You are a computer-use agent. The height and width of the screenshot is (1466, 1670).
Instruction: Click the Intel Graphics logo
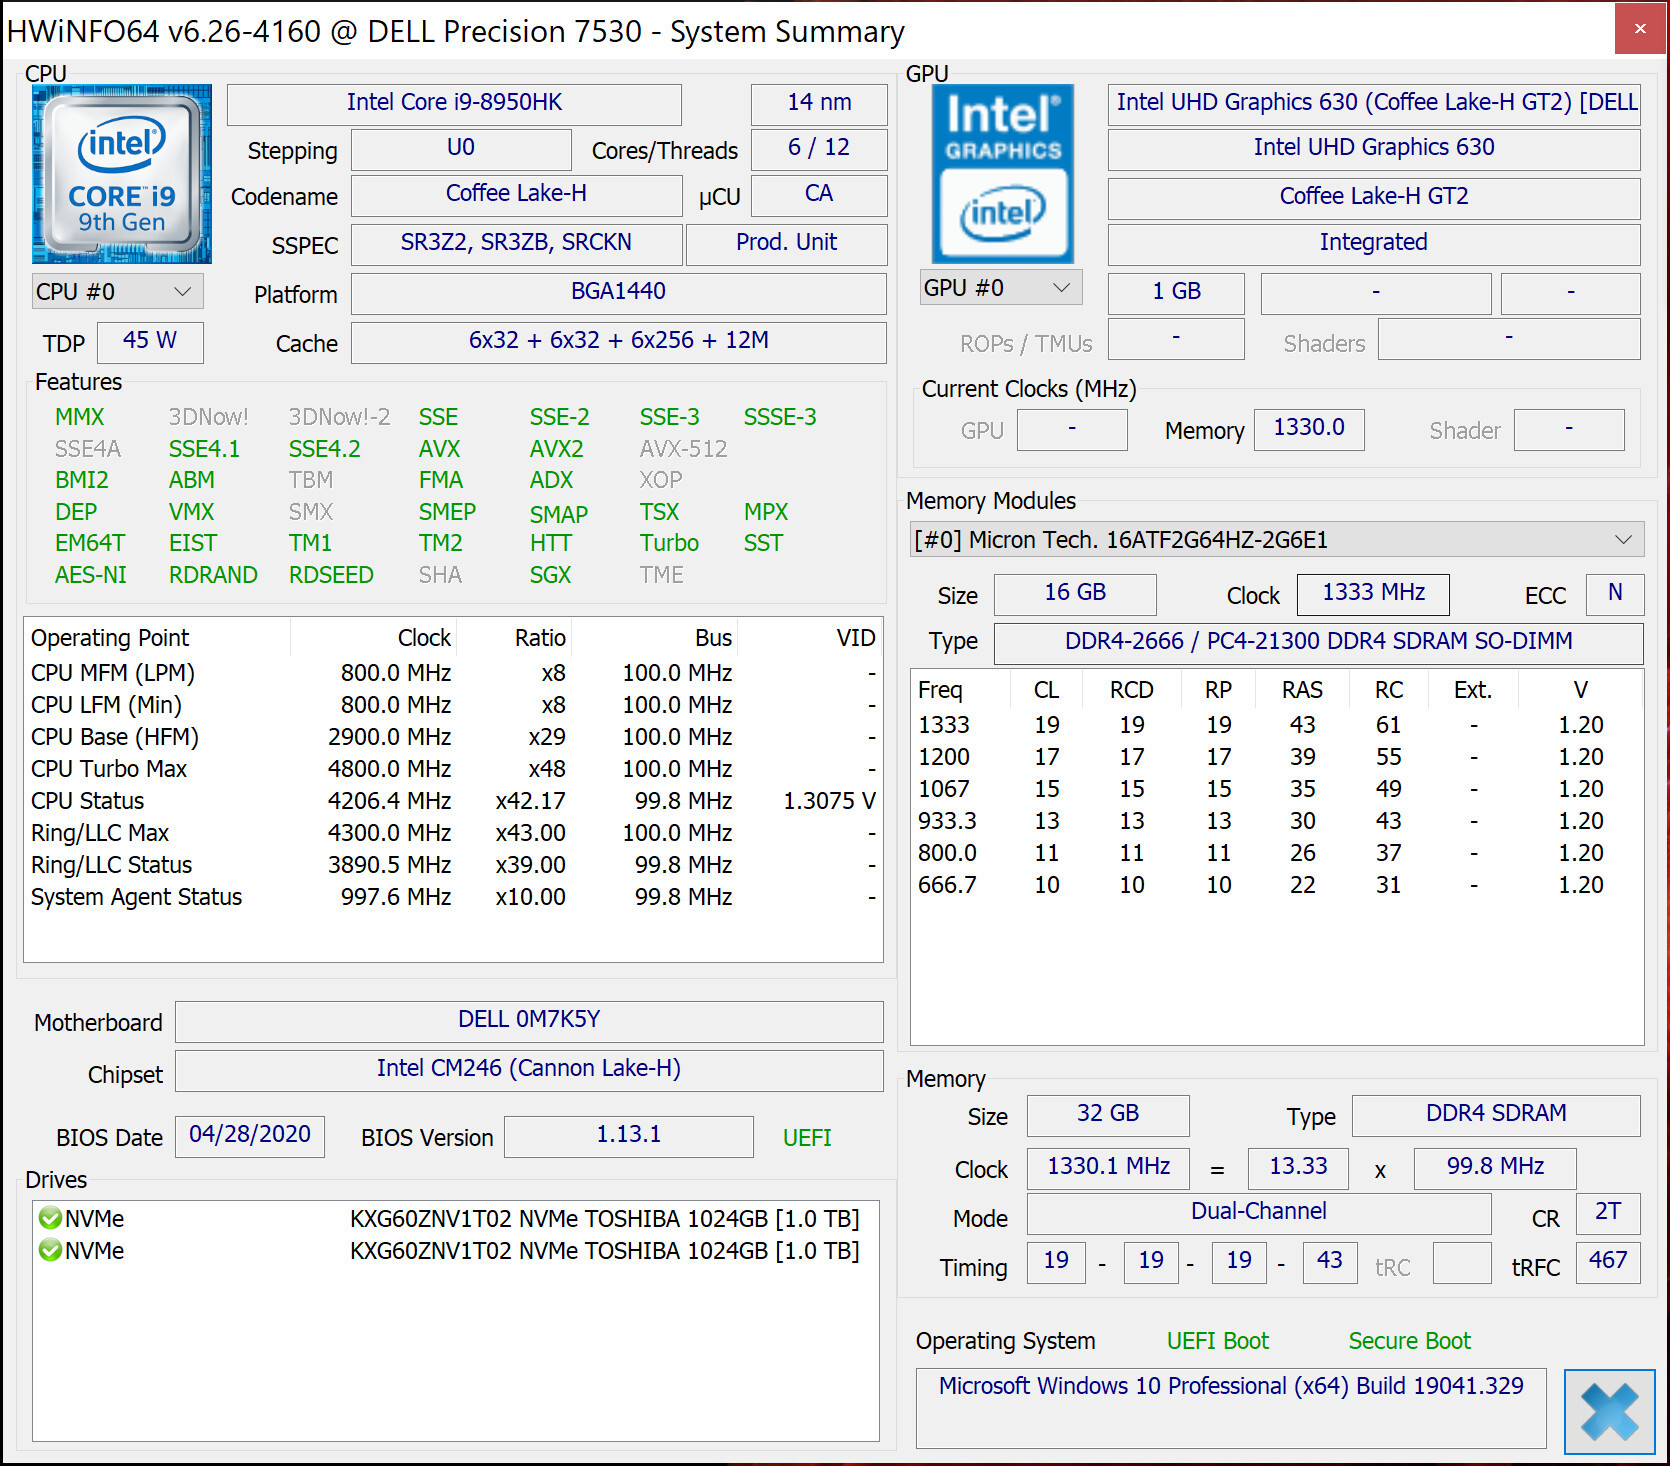pyautogui.click(x=1003, y=174)
